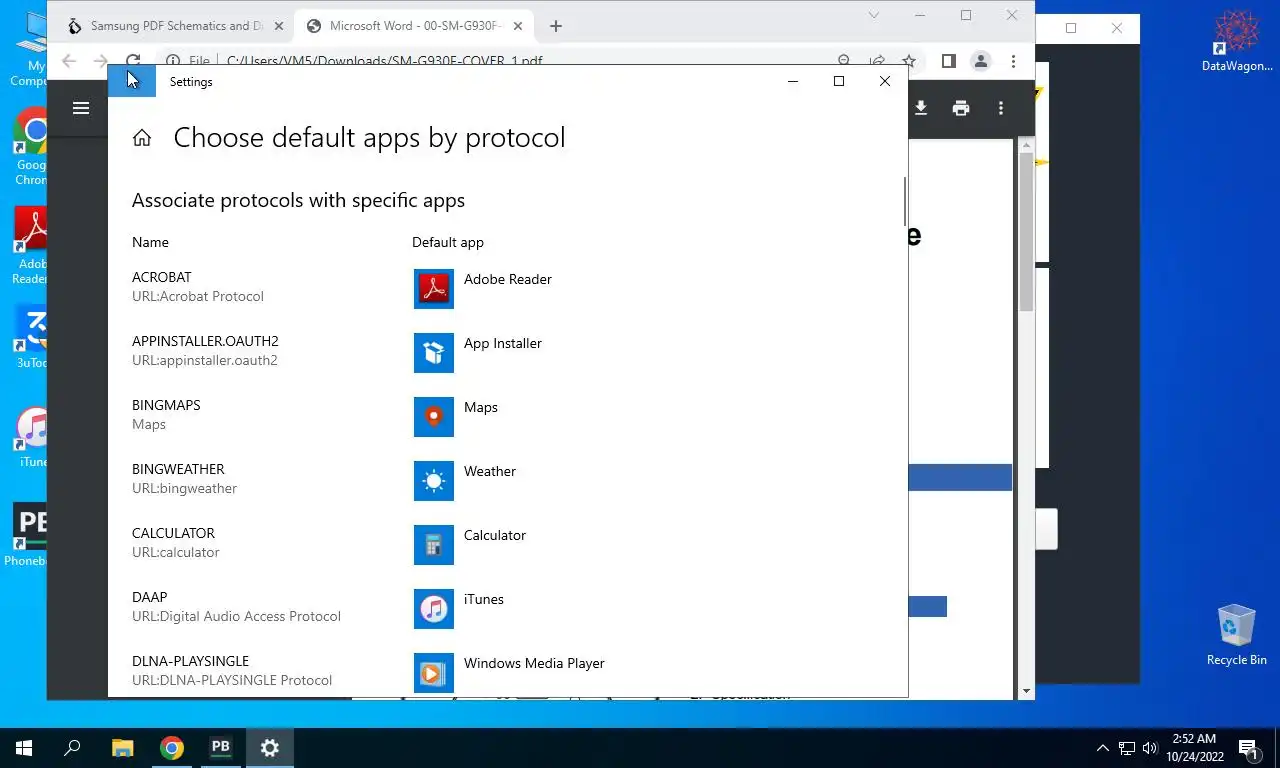This screenshot has height=768, width=1280.
Task: Open Chrome three-dot menu
Action: (x=1013, y=61)
